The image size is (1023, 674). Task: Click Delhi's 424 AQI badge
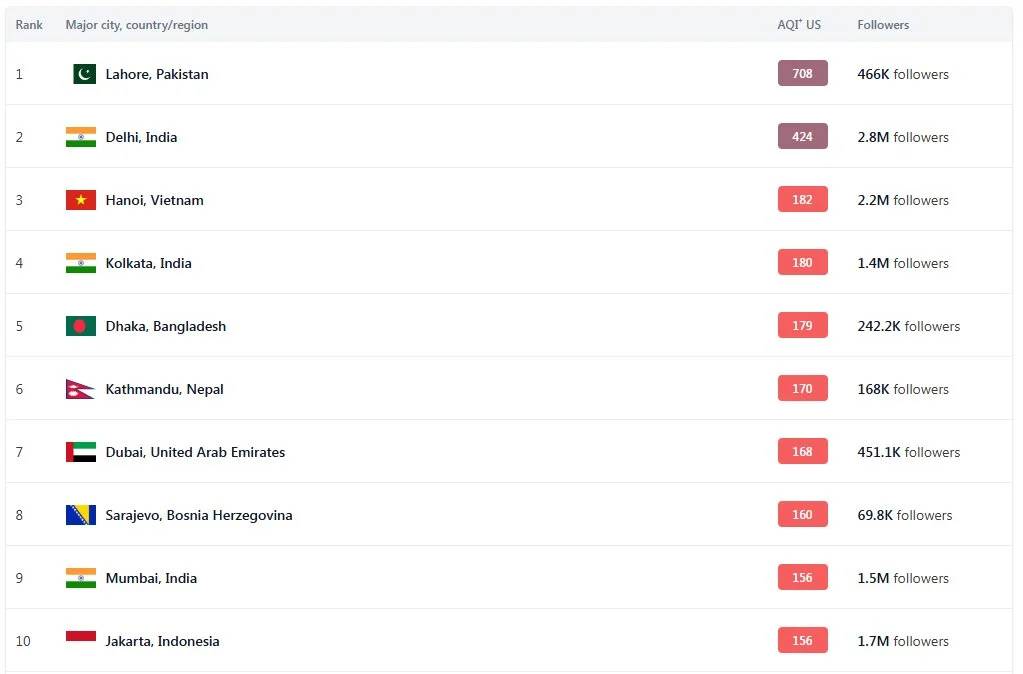click(802, 137)
